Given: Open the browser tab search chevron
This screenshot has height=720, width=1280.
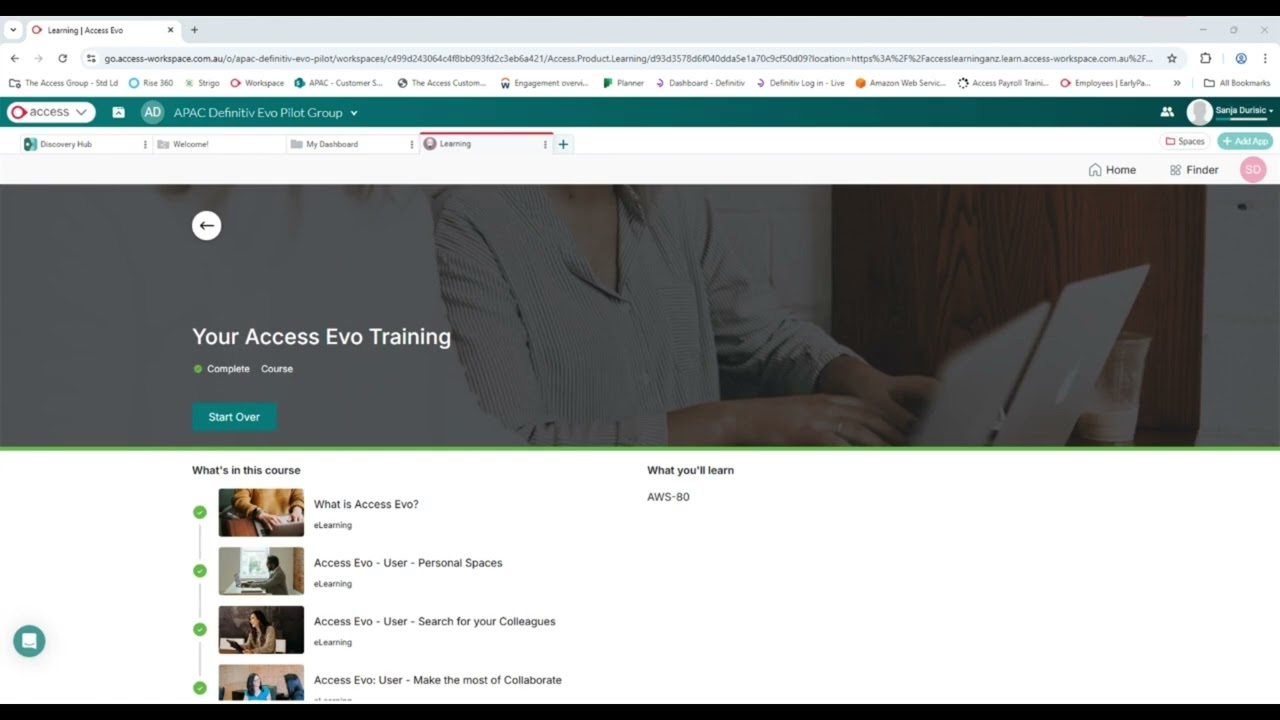Looking at the screenshot, I should click(x=13, y=30).
